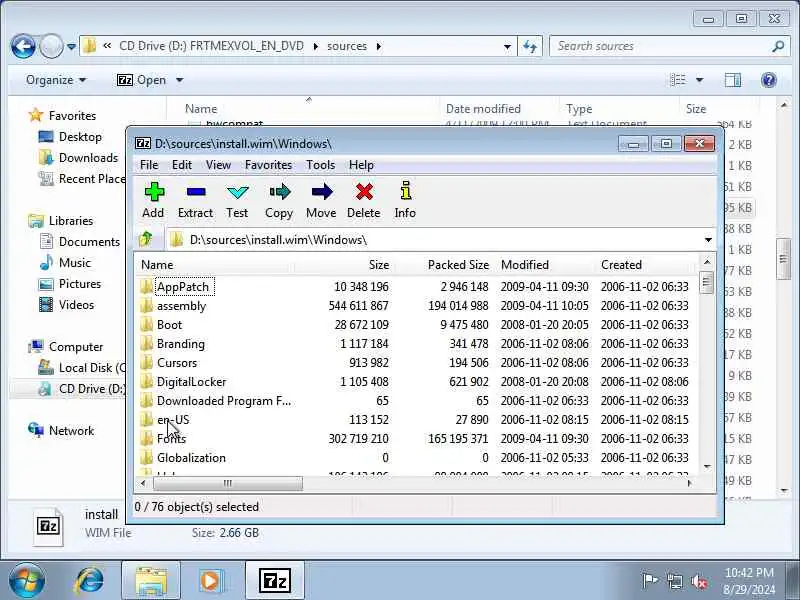Click the 7-Zip vertical scrollbar thumb
Viewport: 800px width, 600px height.
point(707,283)
